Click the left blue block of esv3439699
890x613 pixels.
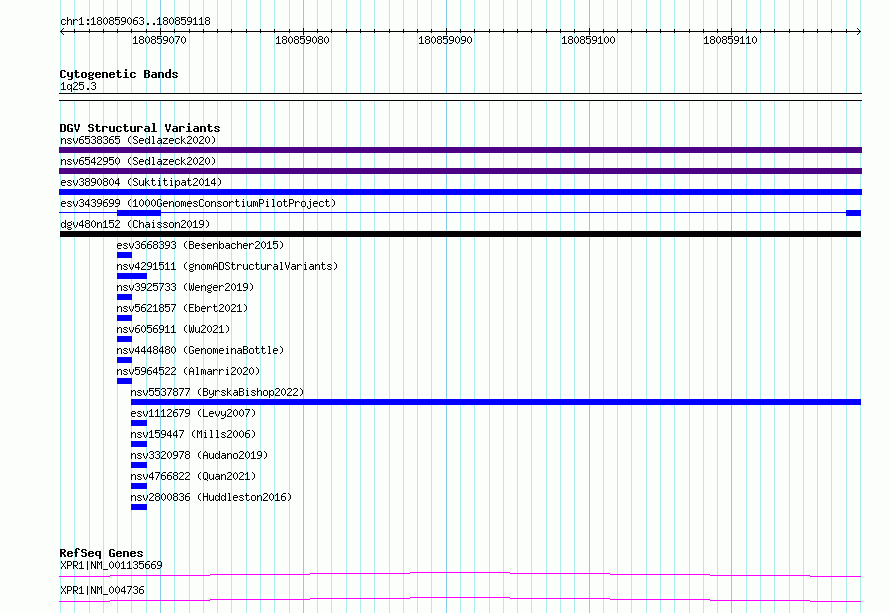pyautogui.click(x=139, y=213)
